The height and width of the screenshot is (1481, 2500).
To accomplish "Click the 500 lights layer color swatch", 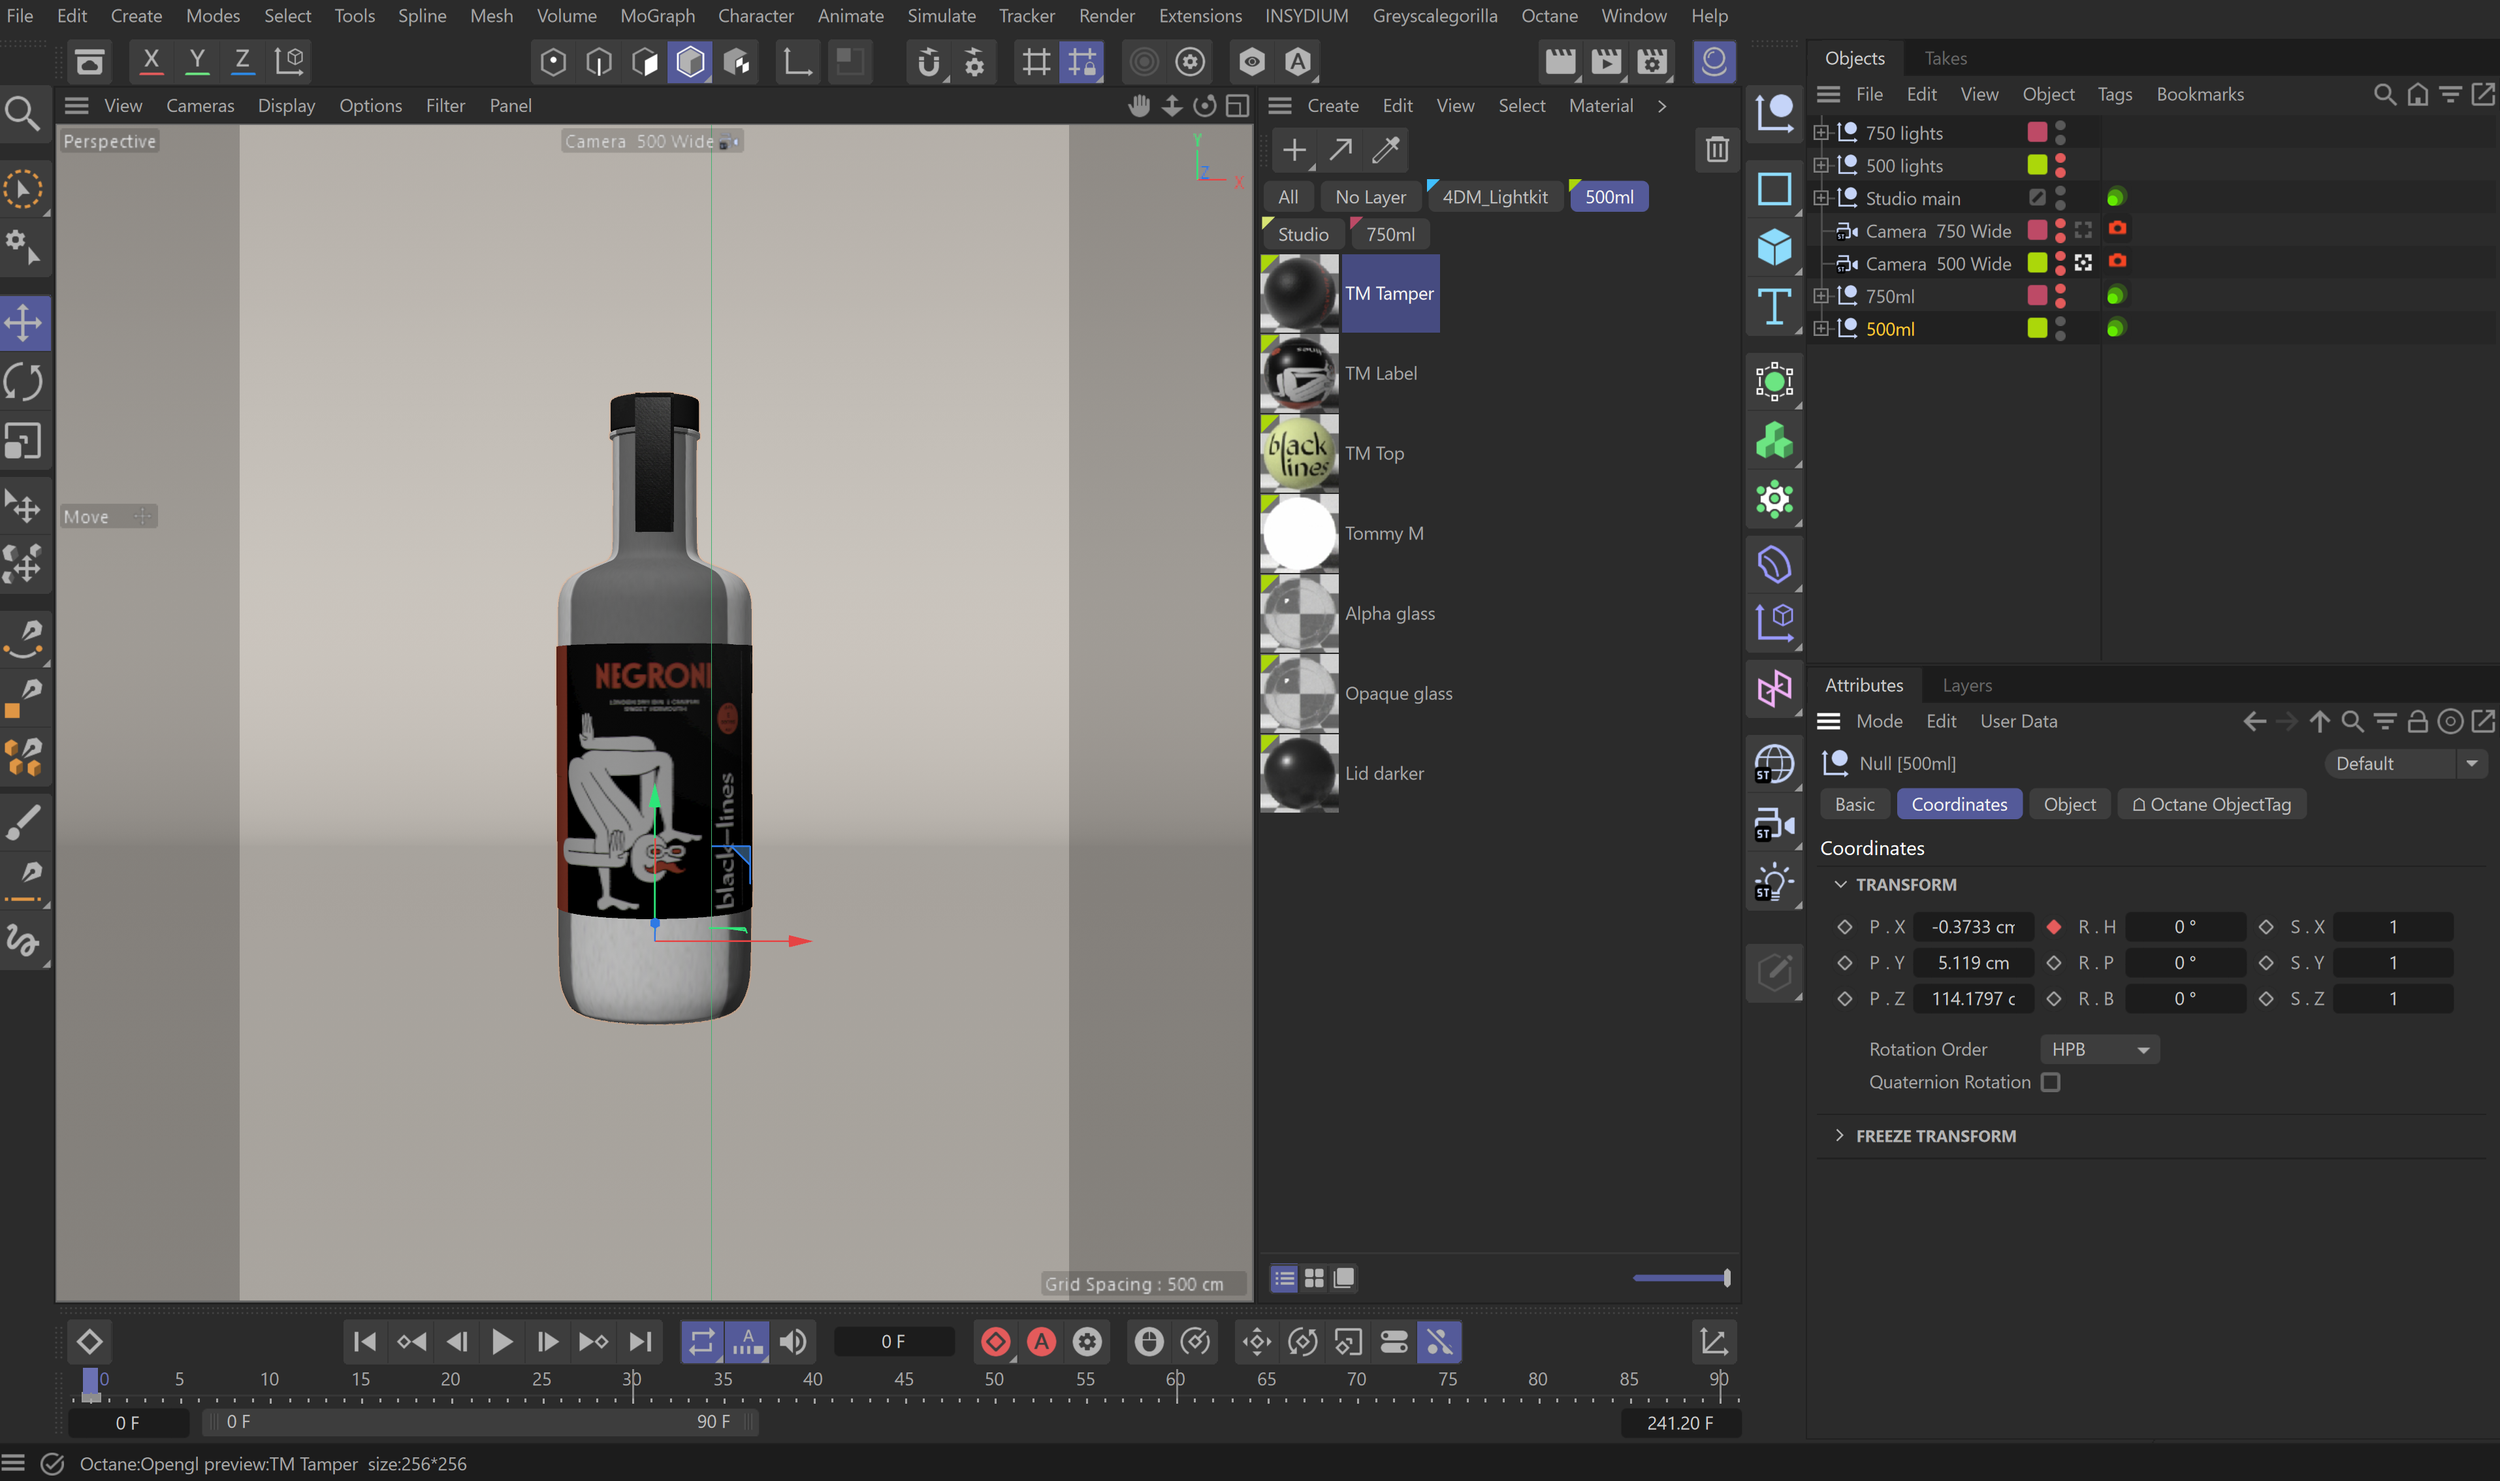I will [x=2036, y=165].
